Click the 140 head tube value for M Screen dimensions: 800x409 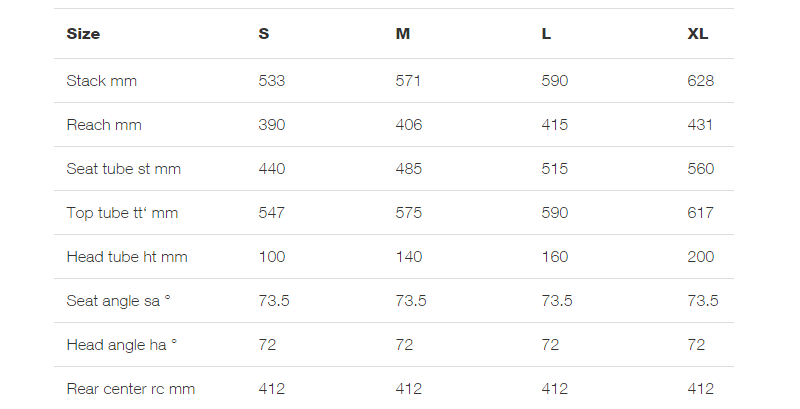(x=409, y=257)
